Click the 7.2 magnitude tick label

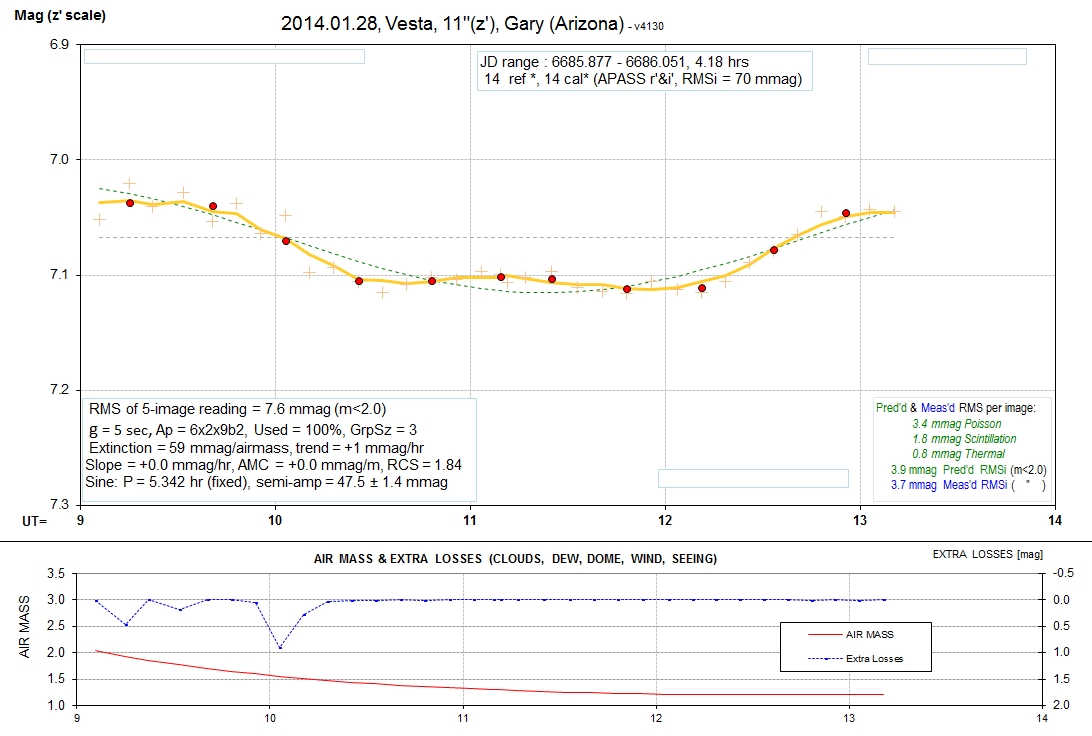pos(60,390)
